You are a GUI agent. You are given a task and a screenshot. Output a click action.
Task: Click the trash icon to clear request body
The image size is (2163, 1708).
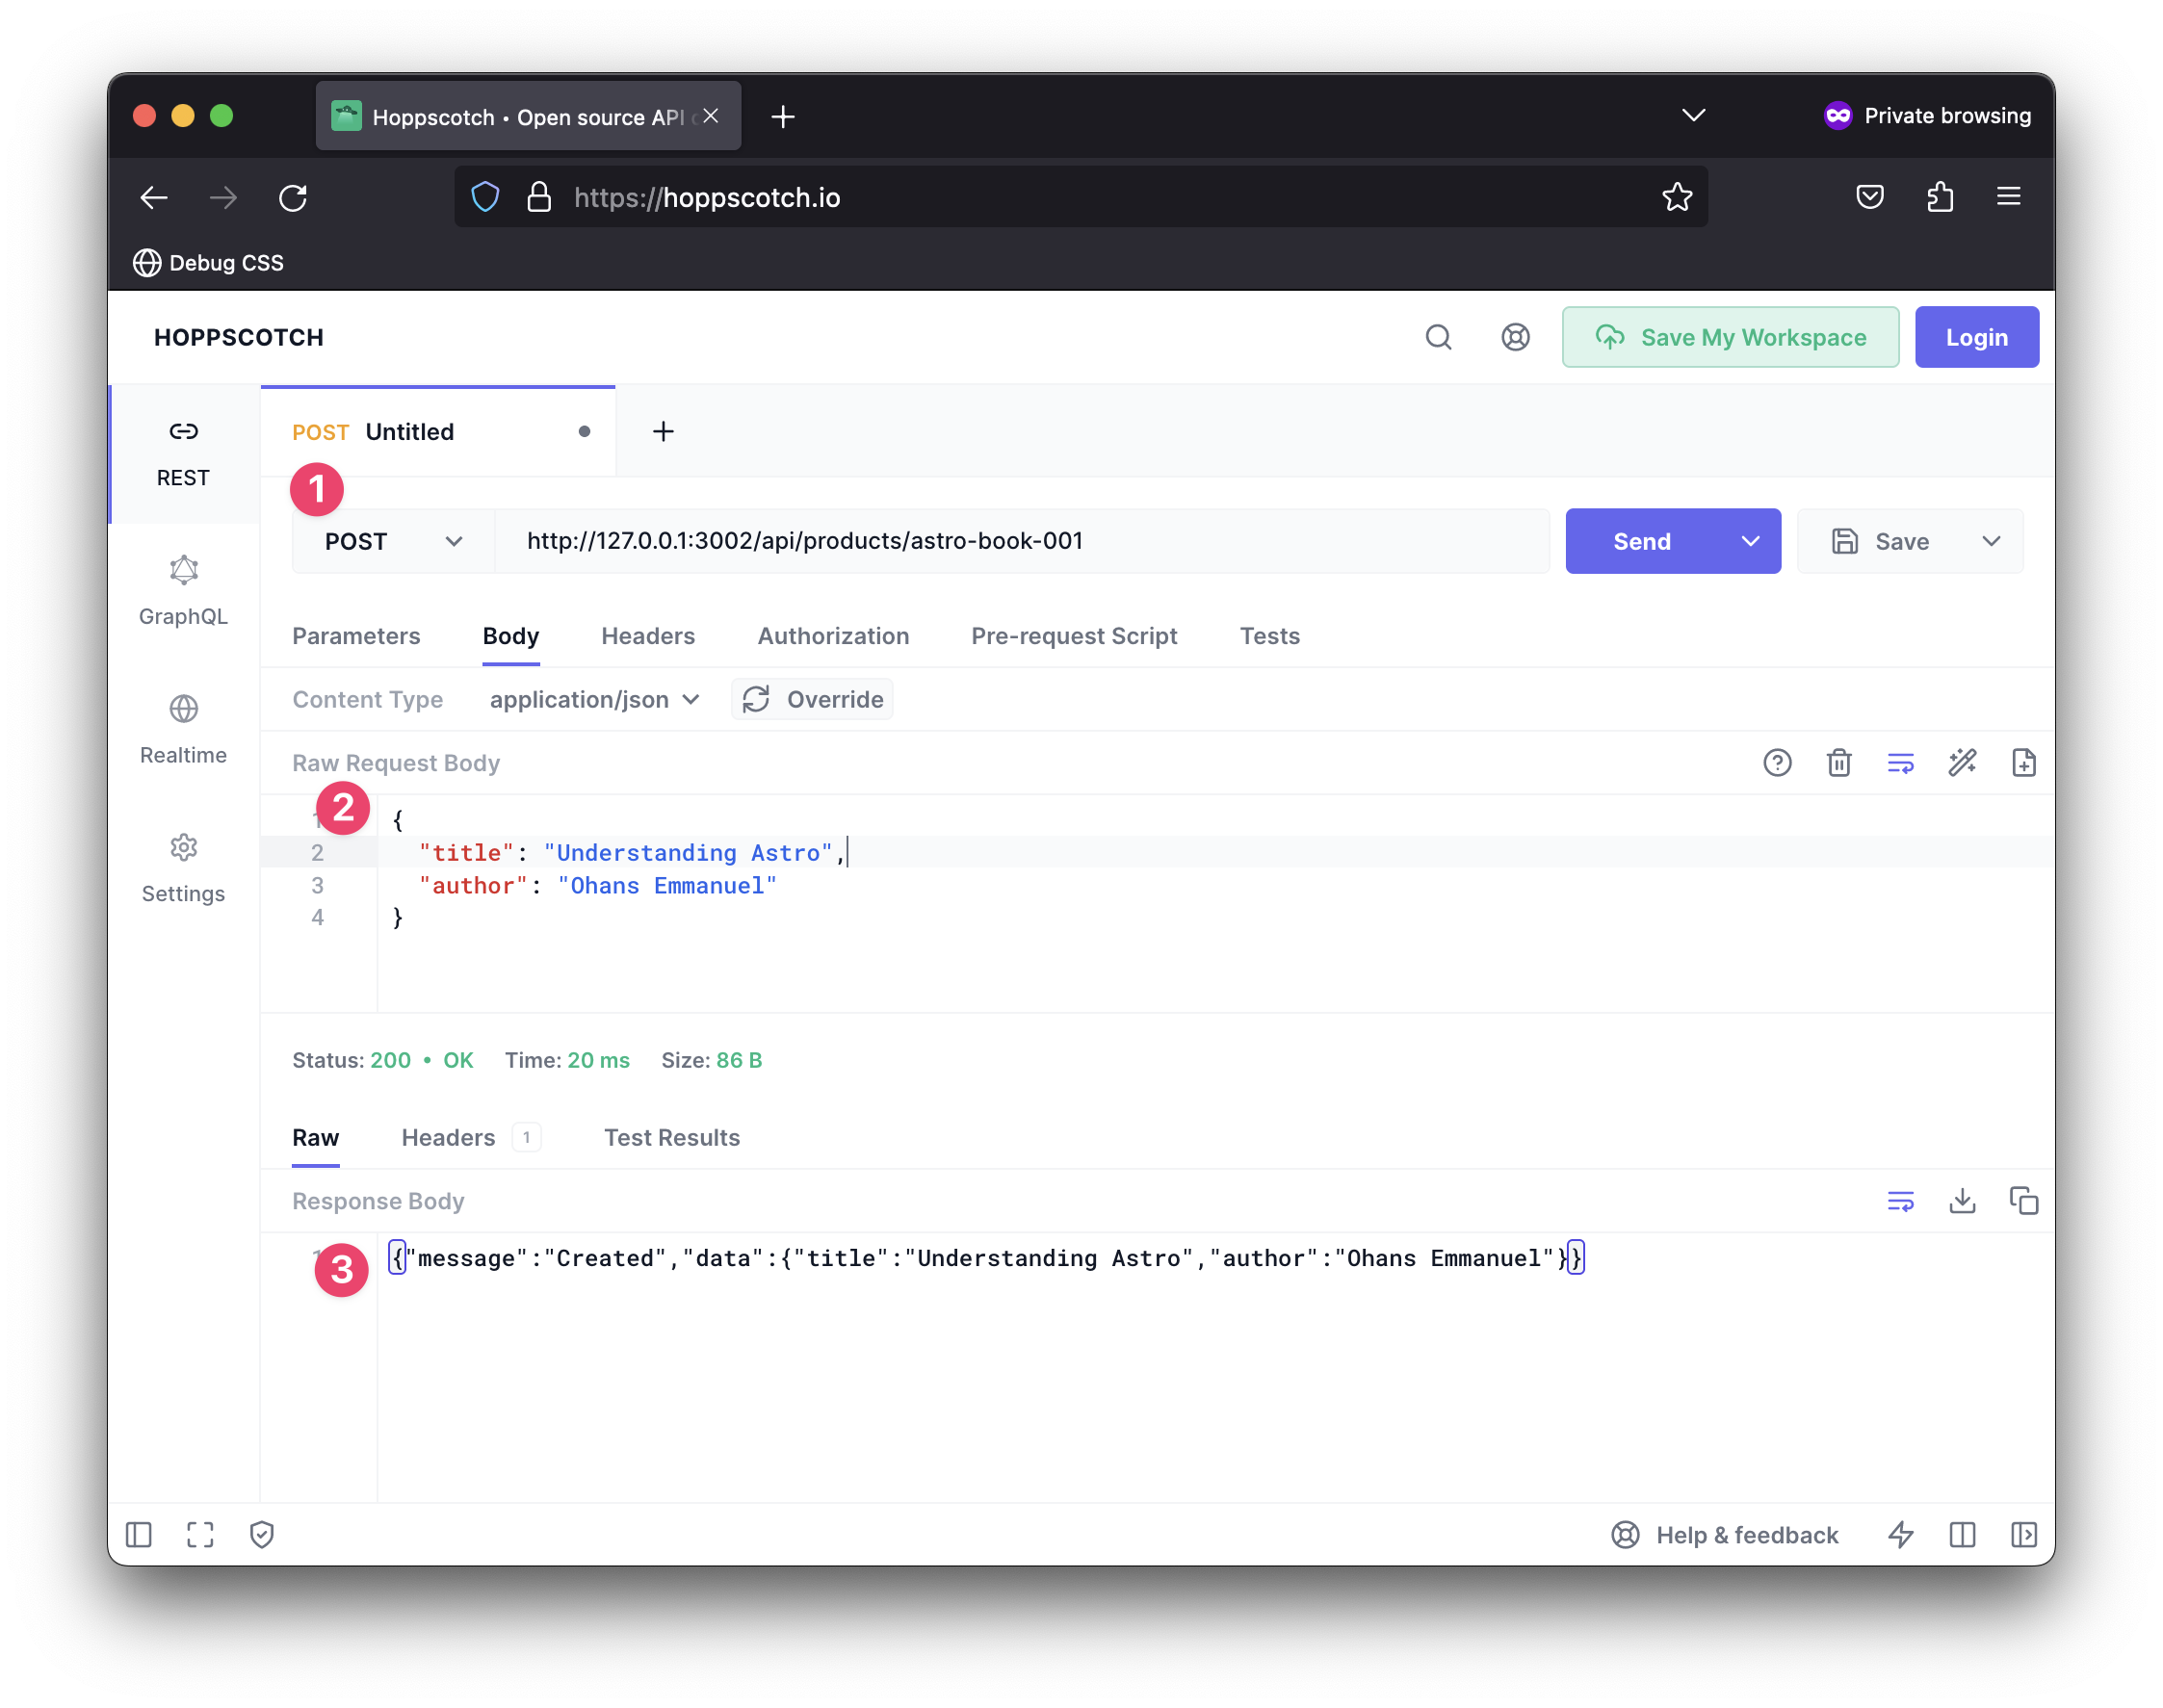tap(1838, 763)
